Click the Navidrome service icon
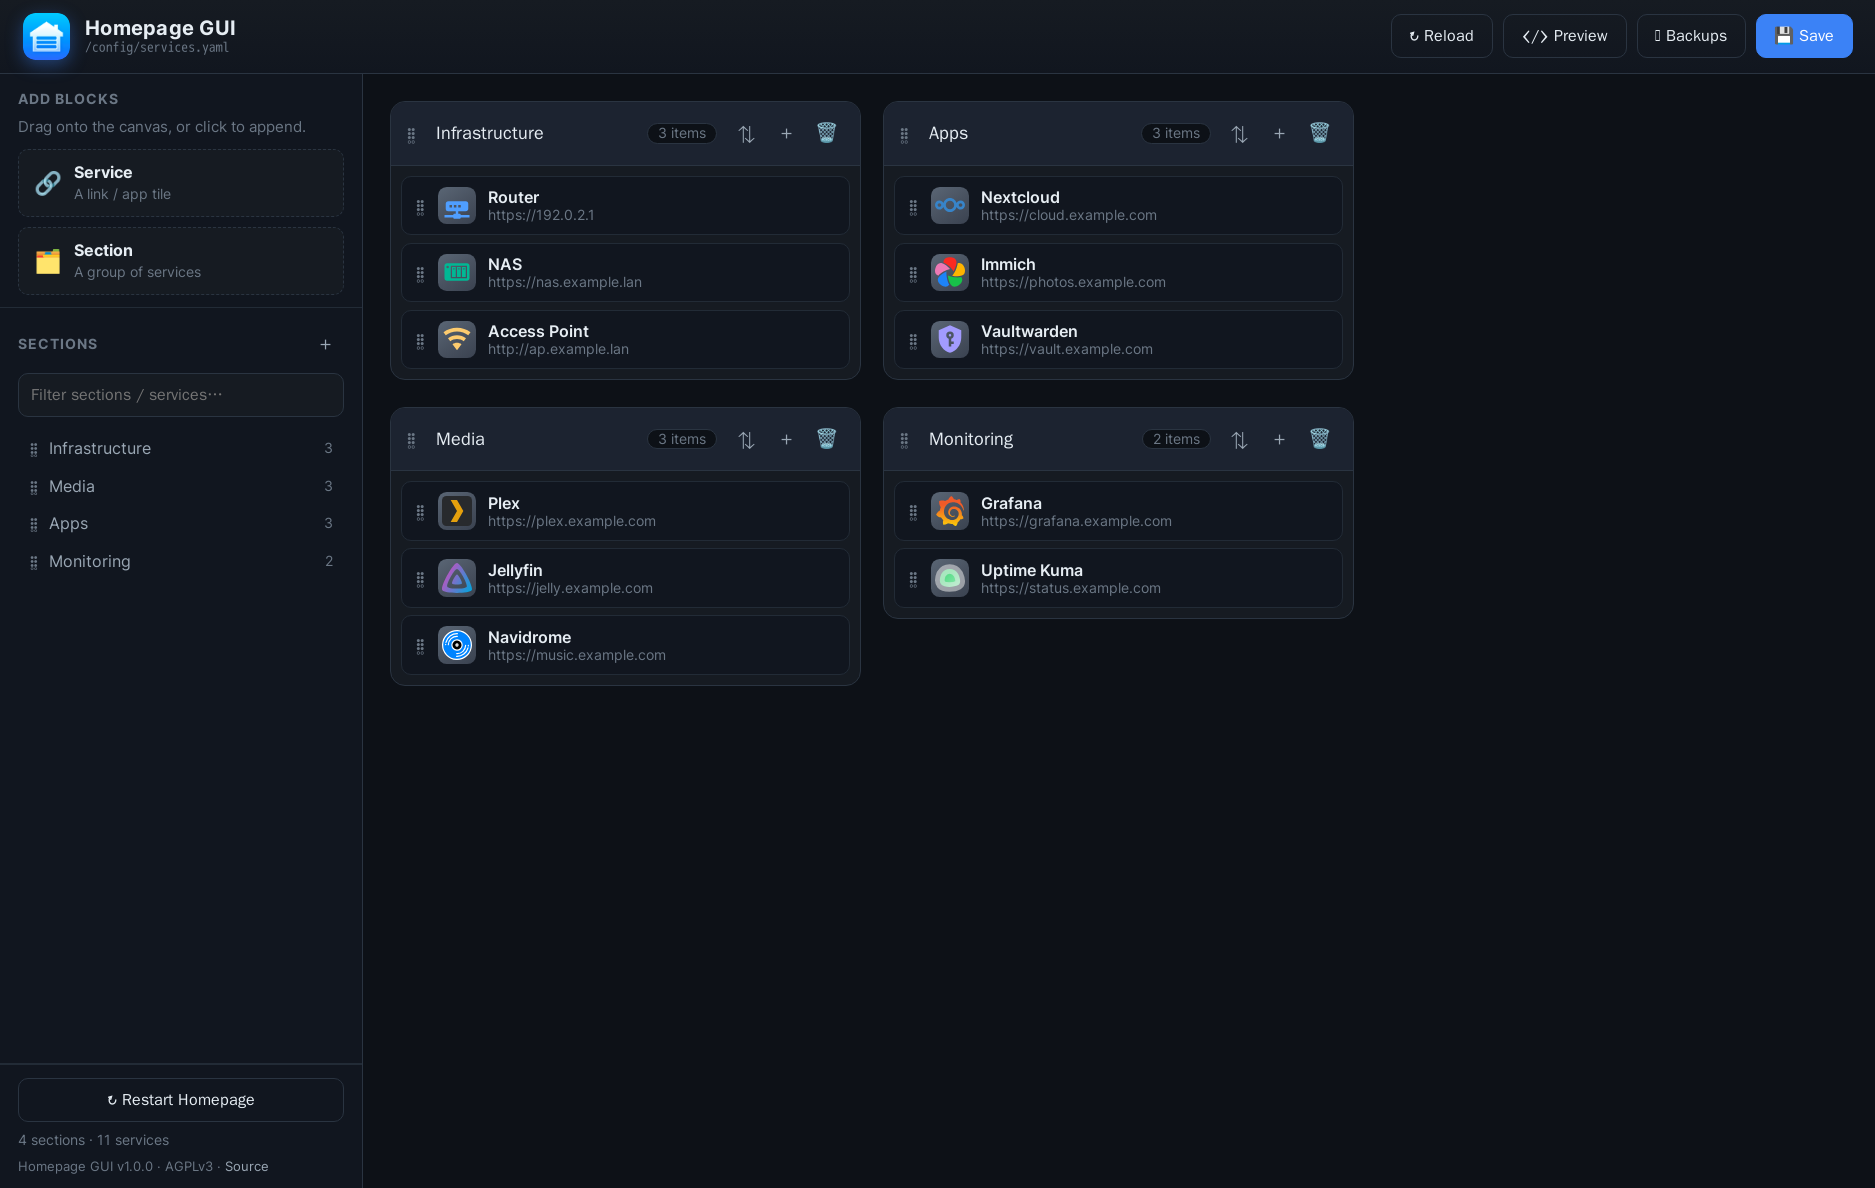Viewport: 1875px width, 1188px height. [x=457, y=646]
